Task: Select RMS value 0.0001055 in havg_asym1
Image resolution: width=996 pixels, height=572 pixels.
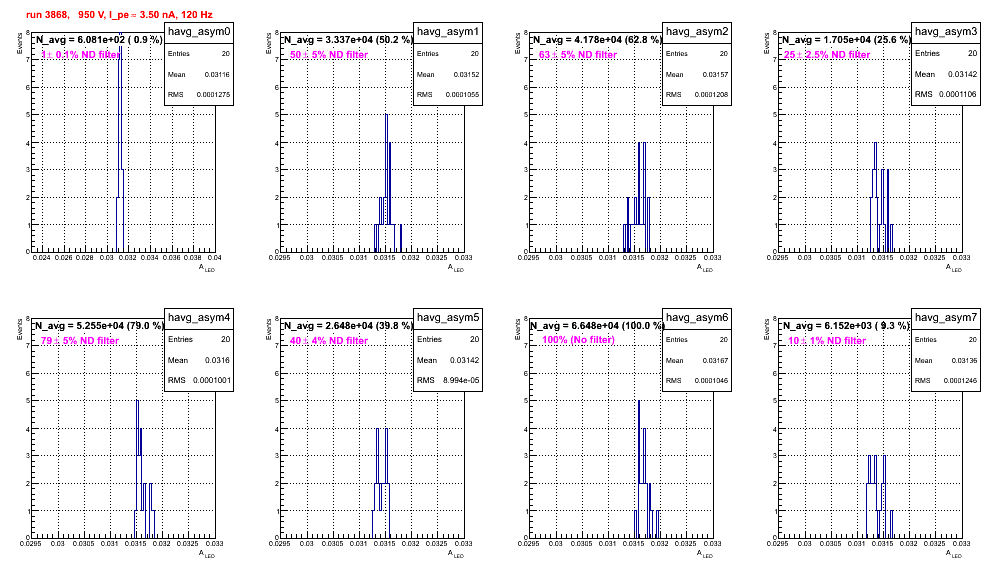Action: (462, 94)
